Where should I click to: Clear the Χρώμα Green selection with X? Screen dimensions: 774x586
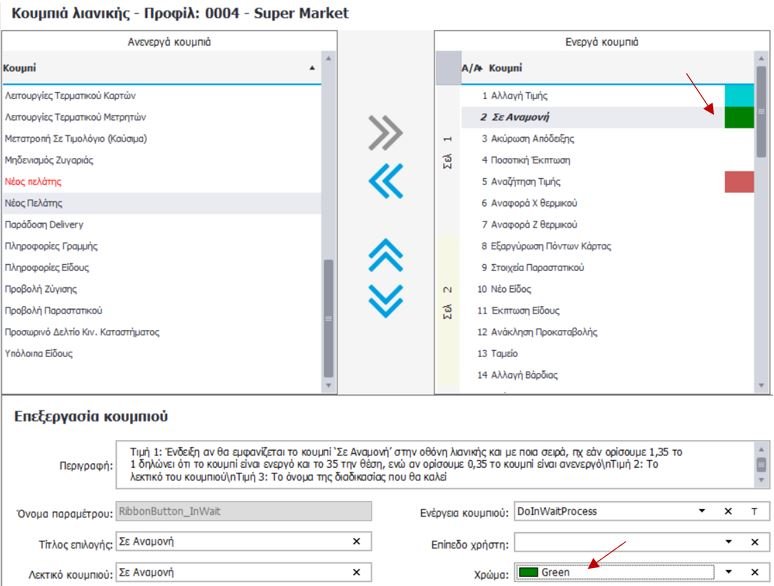pyautogui.click(x=755, y=572)
